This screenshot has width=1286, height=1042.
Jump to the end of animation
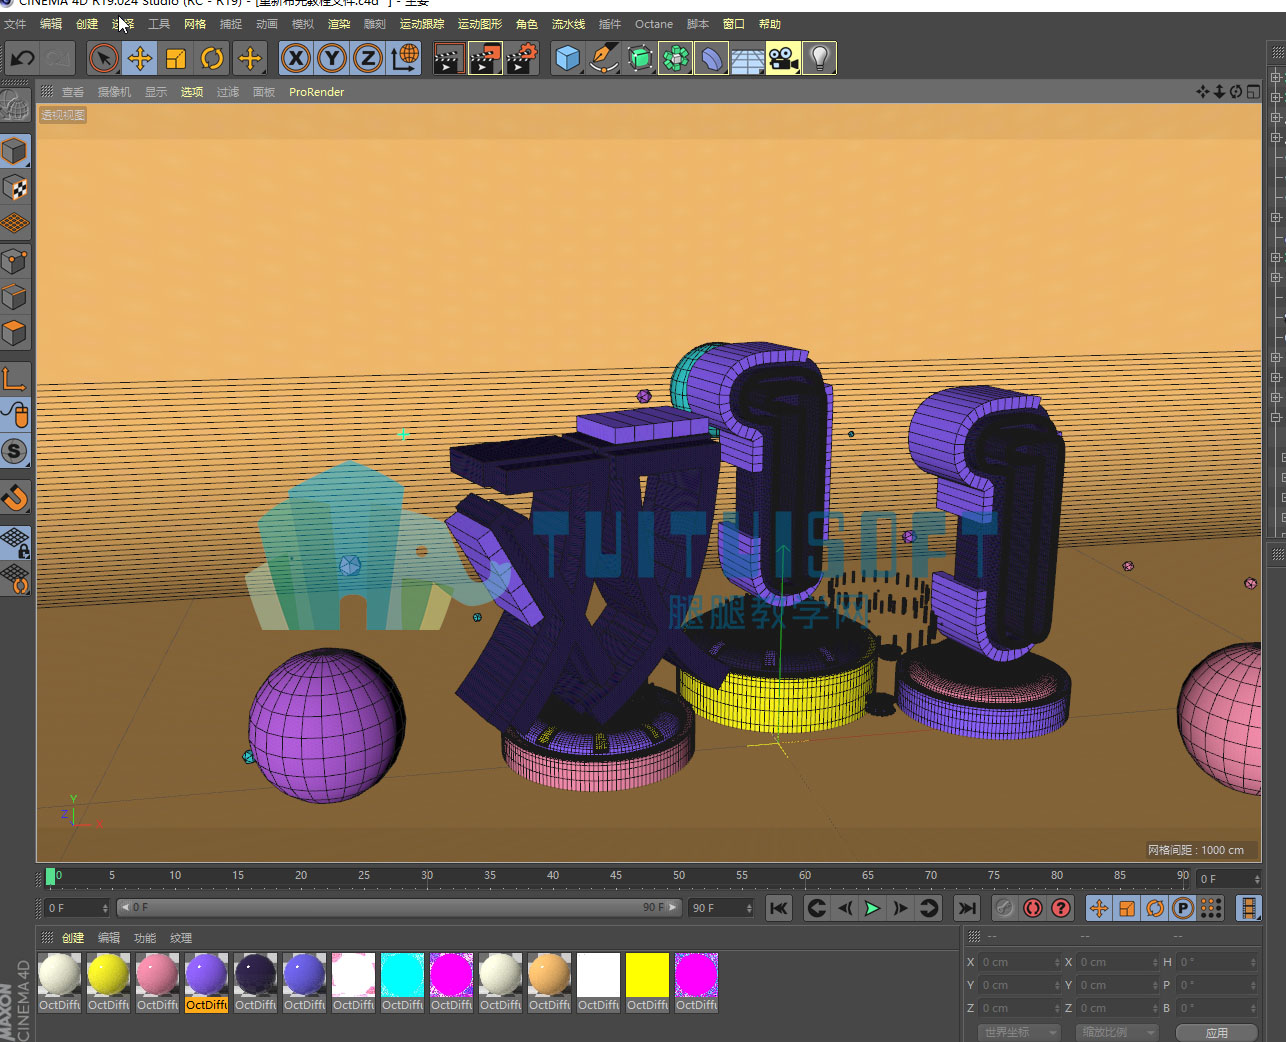pos(966,908)
